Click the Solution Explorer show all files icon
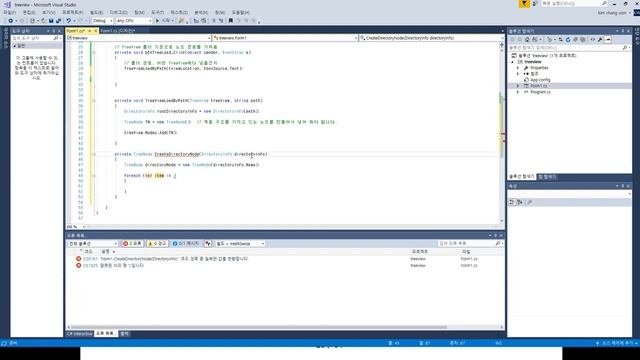 (583, 40)
